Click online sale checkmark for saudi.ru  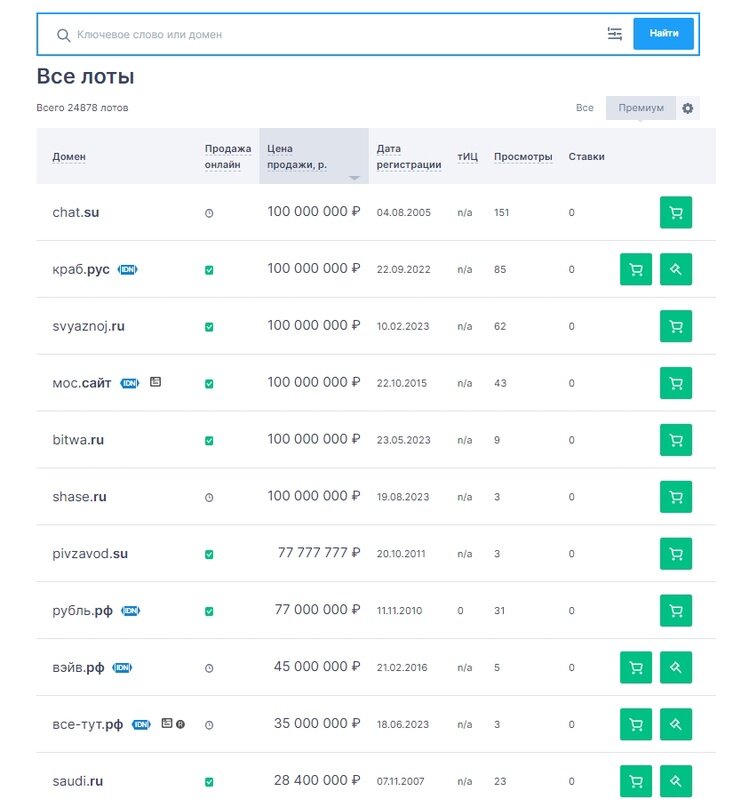(209, 782)
